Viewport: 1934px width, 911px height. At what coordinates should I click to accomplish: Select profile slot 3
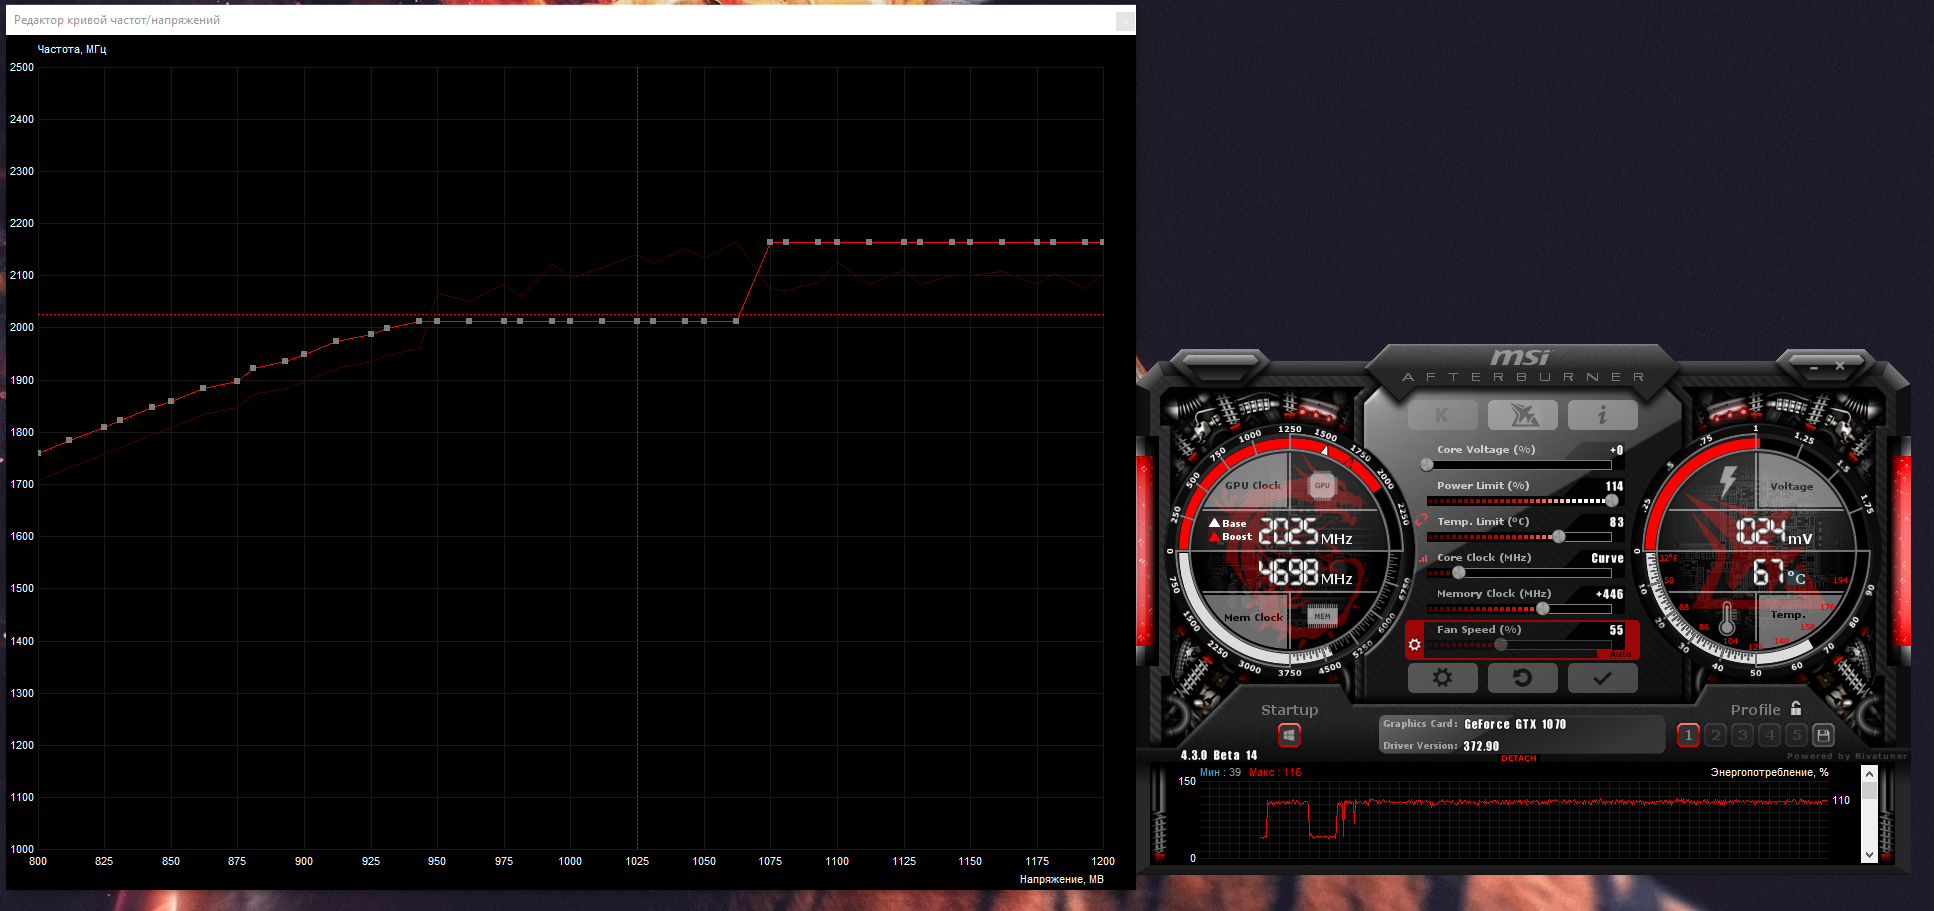pyautogui.click(x=1743, y=735)
